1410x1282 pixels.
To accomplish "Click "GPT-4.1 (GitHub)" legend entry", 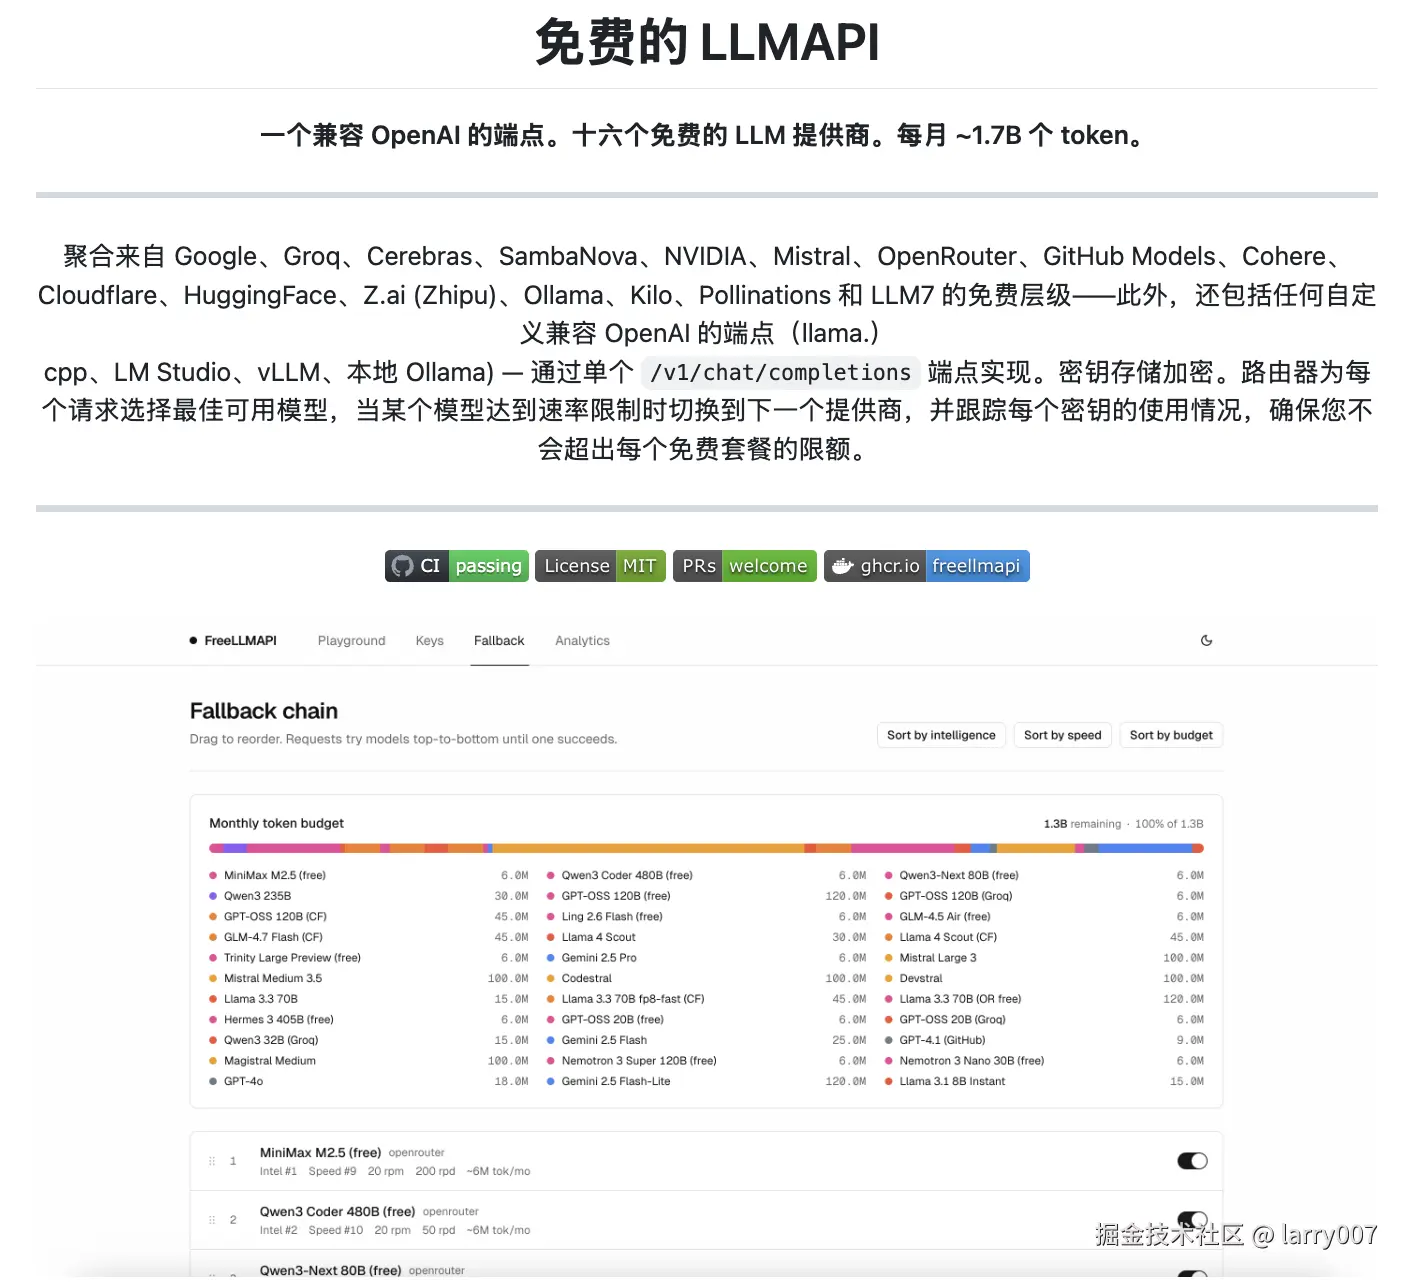I will click(x=942, y=1040).
